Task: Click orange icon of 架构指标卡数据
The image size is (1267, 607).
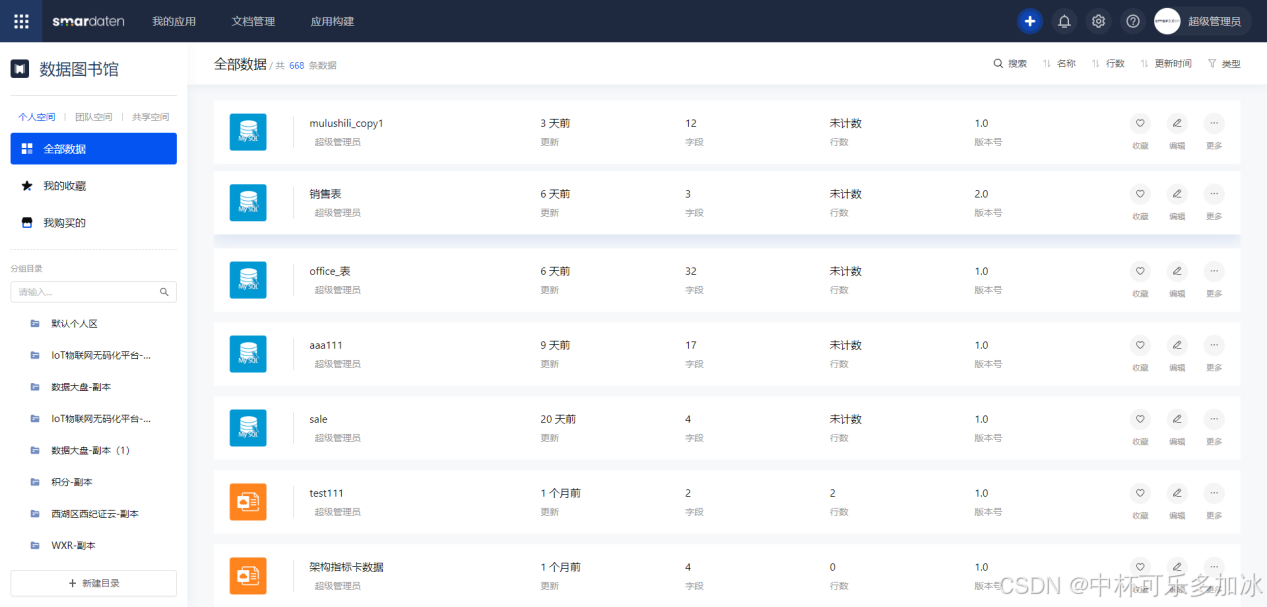Action: (248, 576)
